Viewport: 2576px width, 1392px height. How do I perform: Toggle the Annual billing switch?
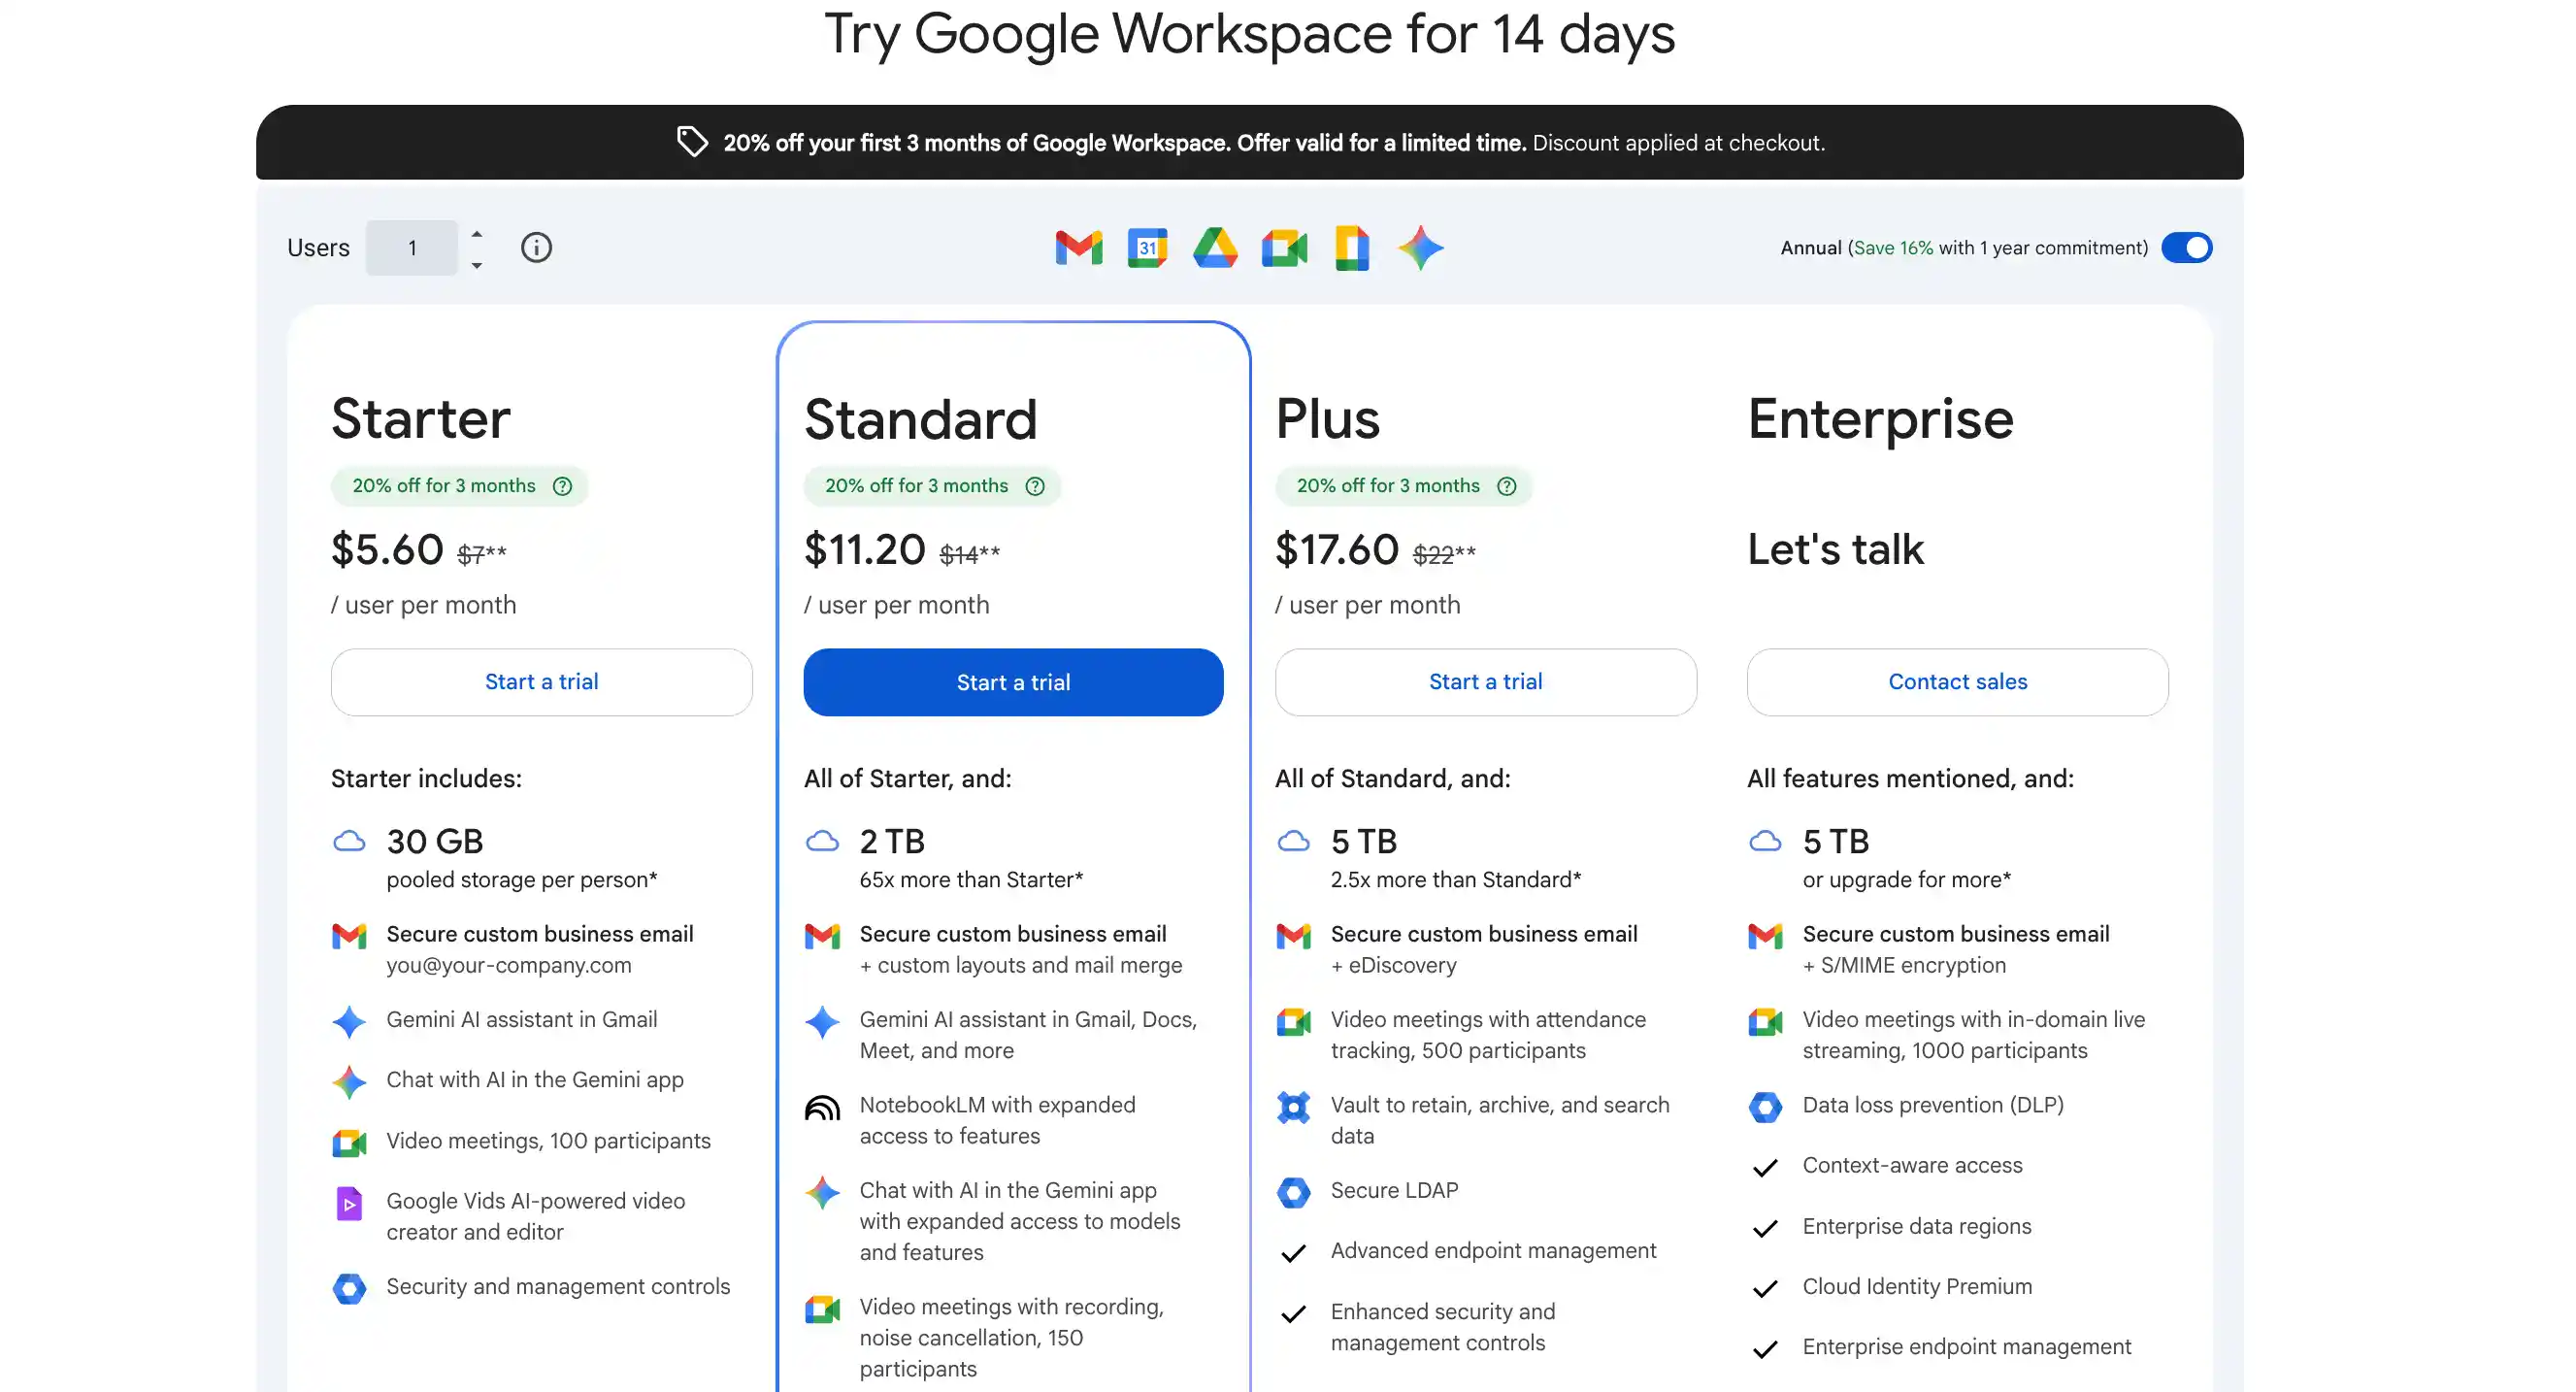[x=2186, y=248]
